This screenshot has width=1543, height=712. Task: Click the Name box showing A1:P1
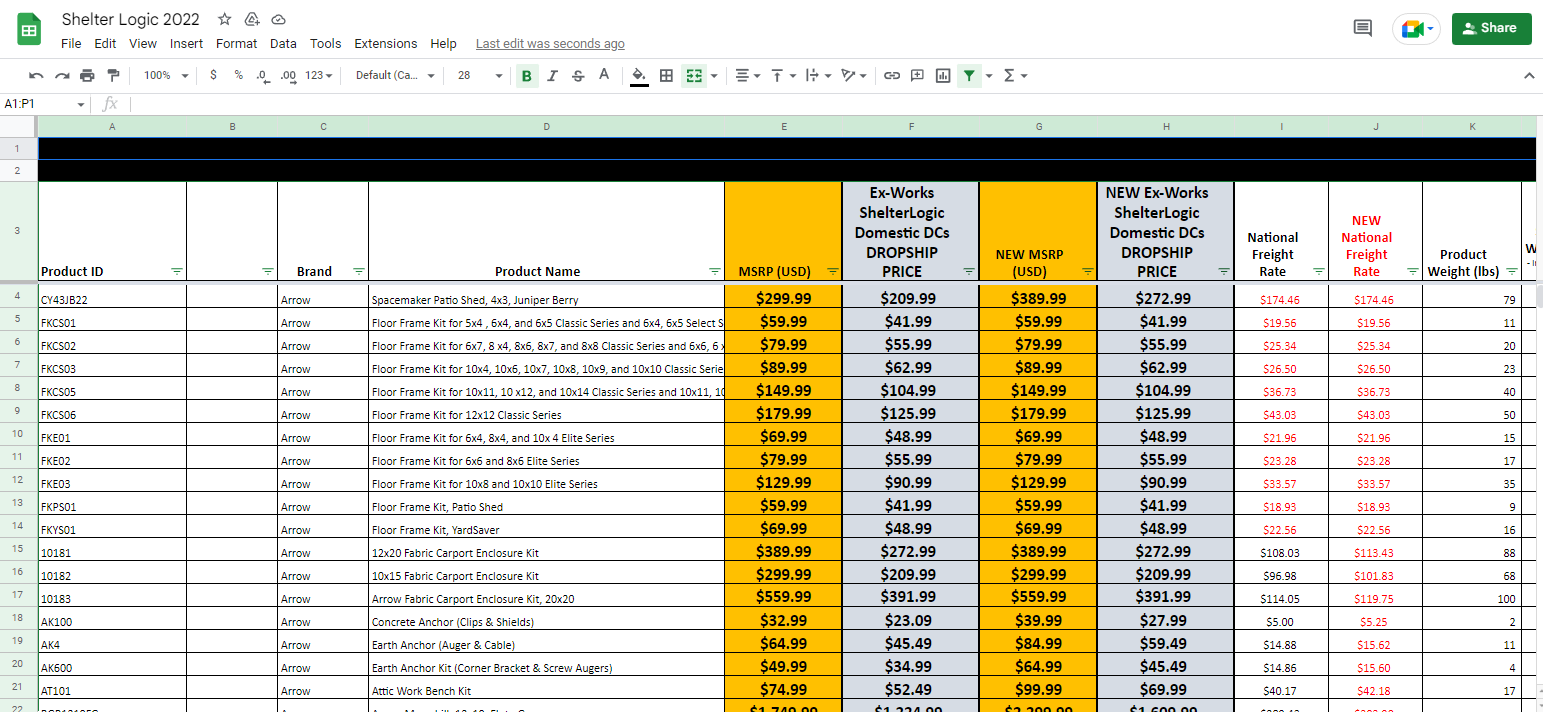[x=45, y=104]
